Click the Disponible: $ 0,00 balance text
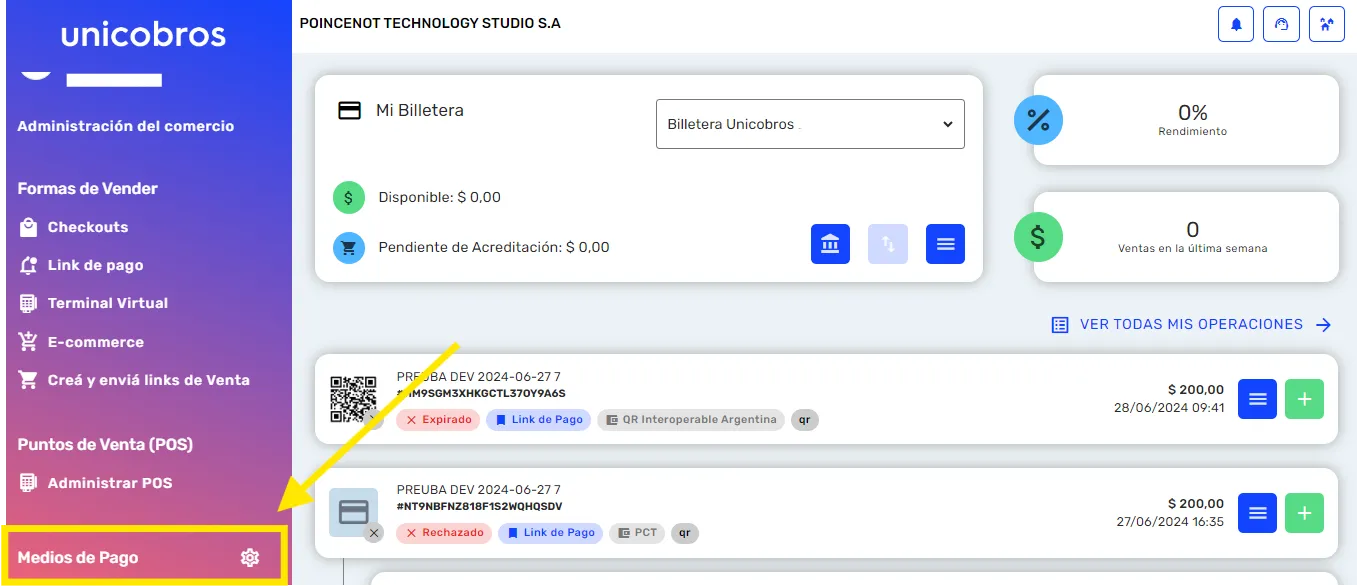This screenshot has height=586, width=1357. [x=440, y=198]
